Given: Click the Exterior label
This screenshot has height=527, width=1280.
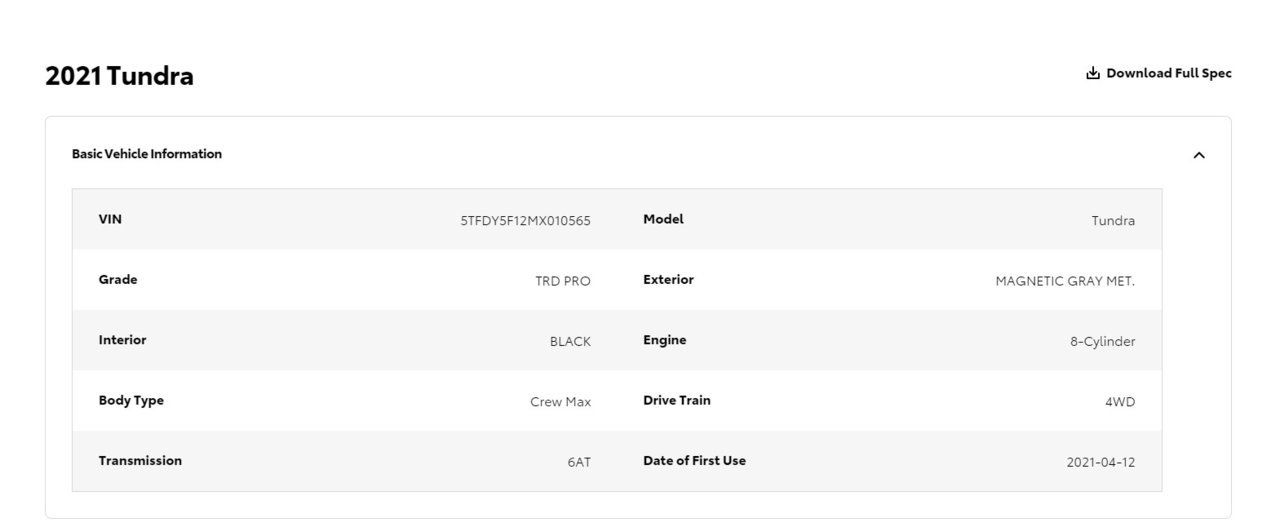Looking at the screenshot, I should tap(668, 279).
